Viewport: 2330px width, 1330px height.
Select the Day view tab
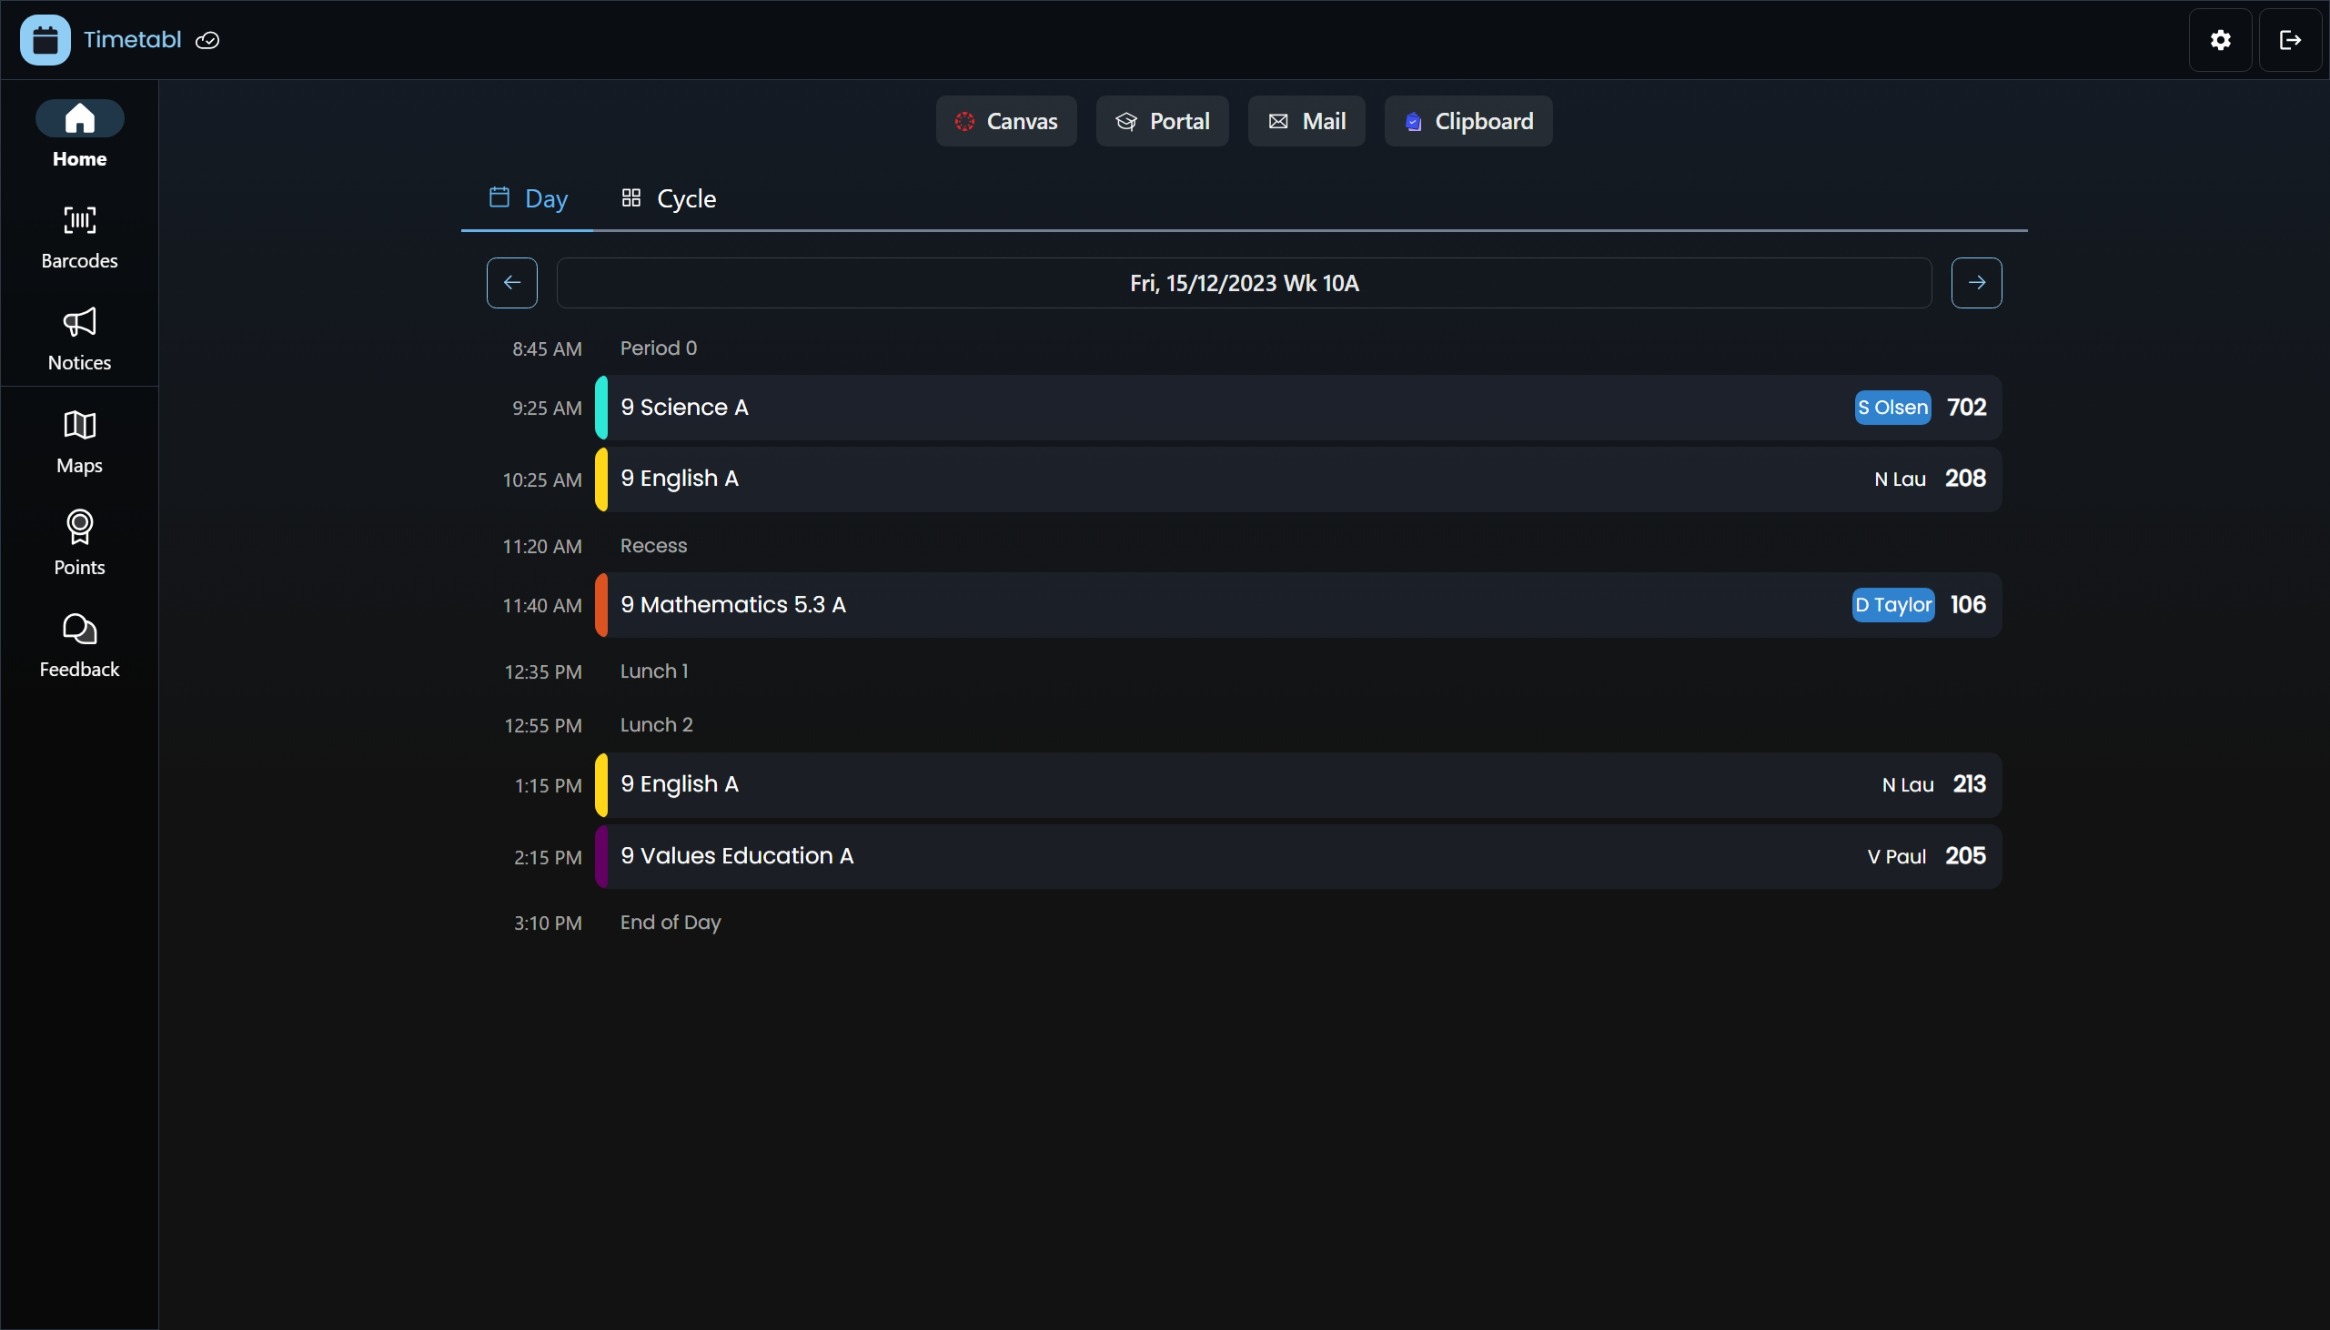526,198
